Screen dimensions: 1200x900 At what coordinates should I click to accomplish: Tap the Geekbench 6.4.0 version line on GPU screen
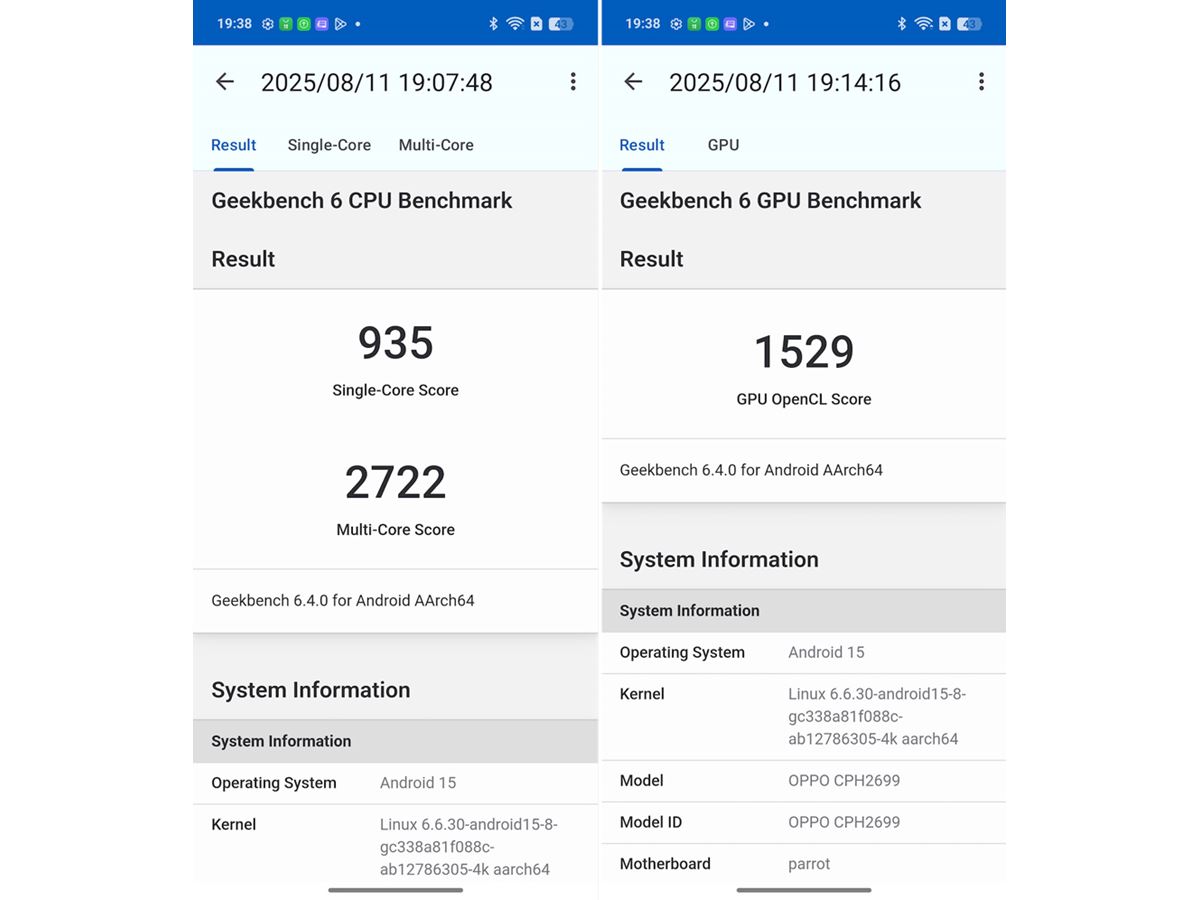pos(751,470)
